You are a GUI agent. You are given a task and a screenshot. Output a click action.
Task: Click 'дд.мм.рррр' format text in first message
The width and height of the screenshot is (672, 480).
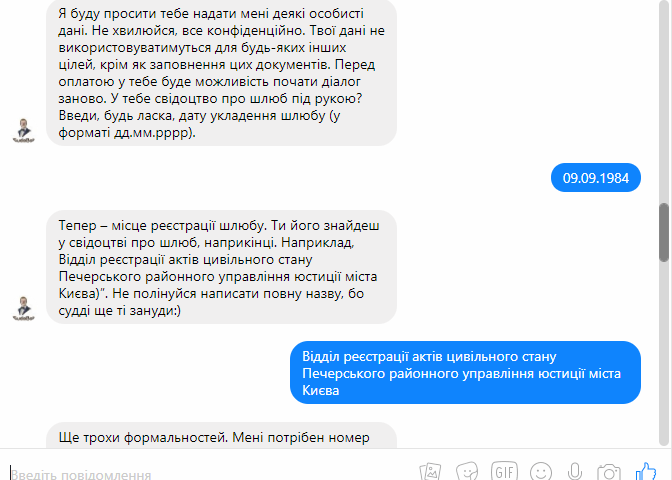pyautogui.click(x=151, y=133)
